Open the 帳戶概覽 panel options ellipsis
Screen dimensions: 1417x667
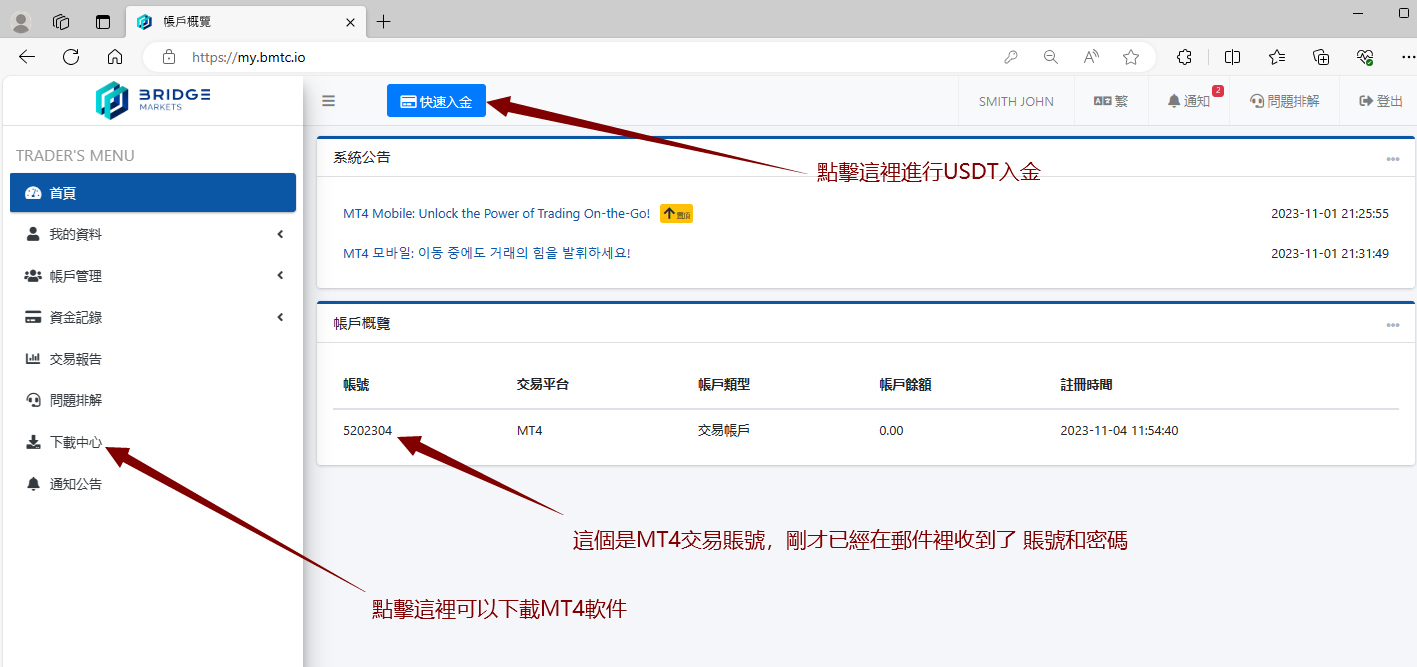tap(1392, 325)
